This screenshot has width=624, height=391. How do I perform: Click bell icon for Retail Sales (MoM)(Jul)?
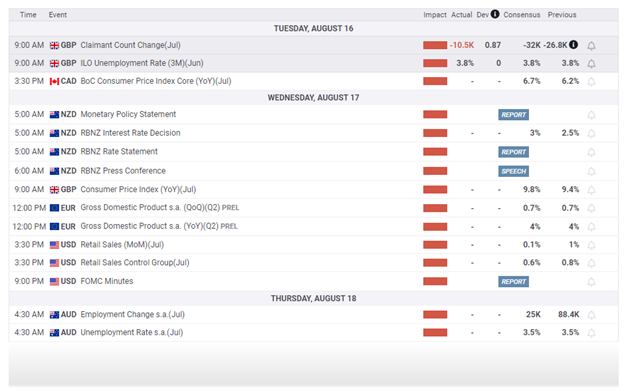[x=591, y=245]
